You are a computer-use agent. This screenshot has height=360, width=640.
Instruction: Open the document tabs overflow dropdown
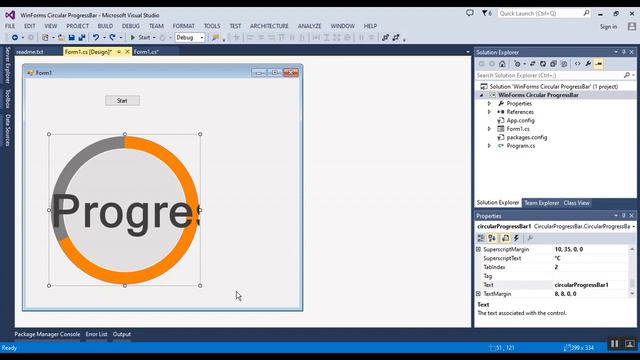468,52
